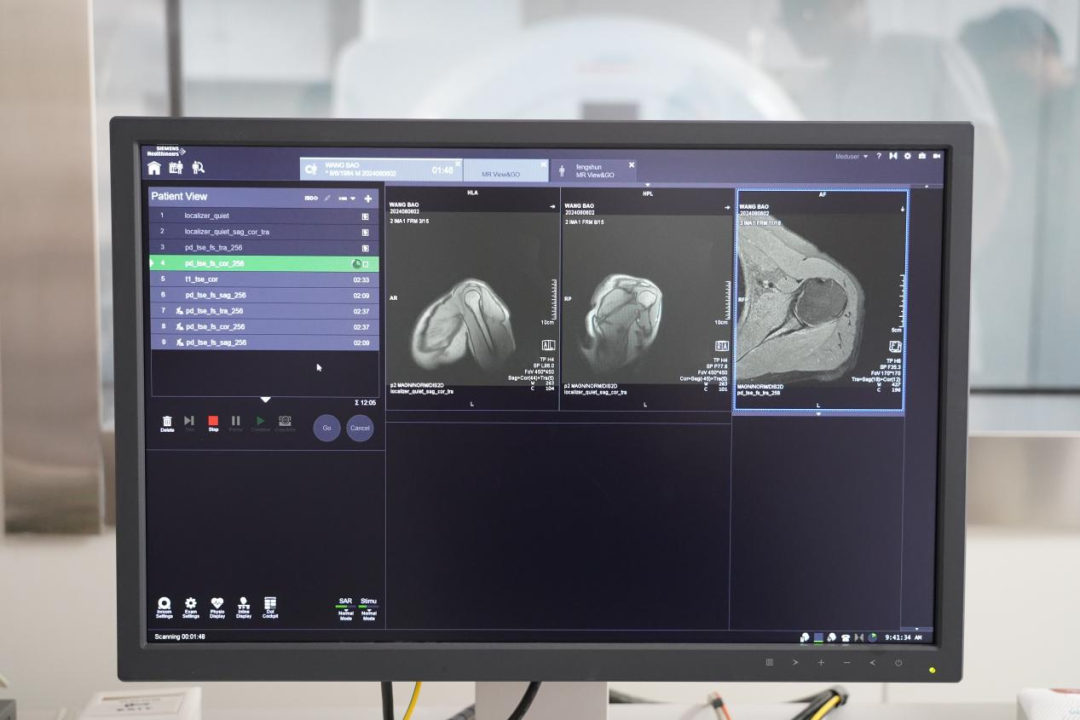Select the HPL localizer image segment
Screen dimensions: 1080x720
coord(646,299)
